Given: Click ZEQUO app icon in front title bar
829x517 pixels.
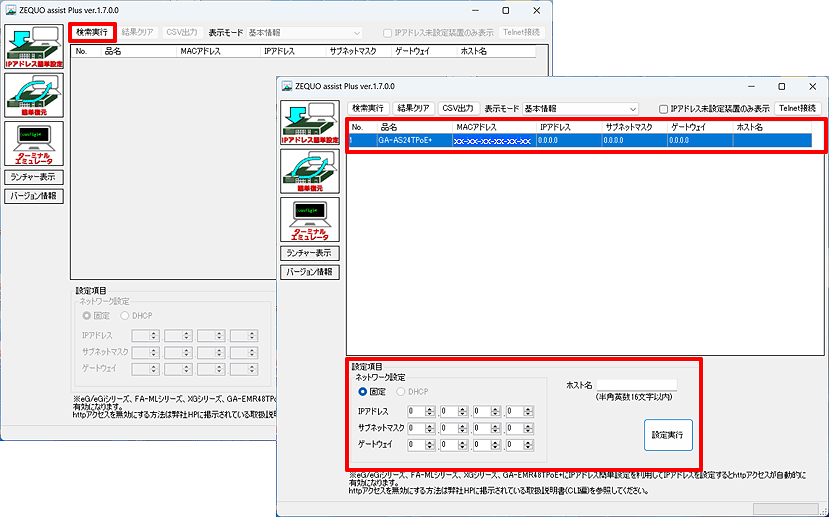Looking at the screenshot, I should (287, 86).
